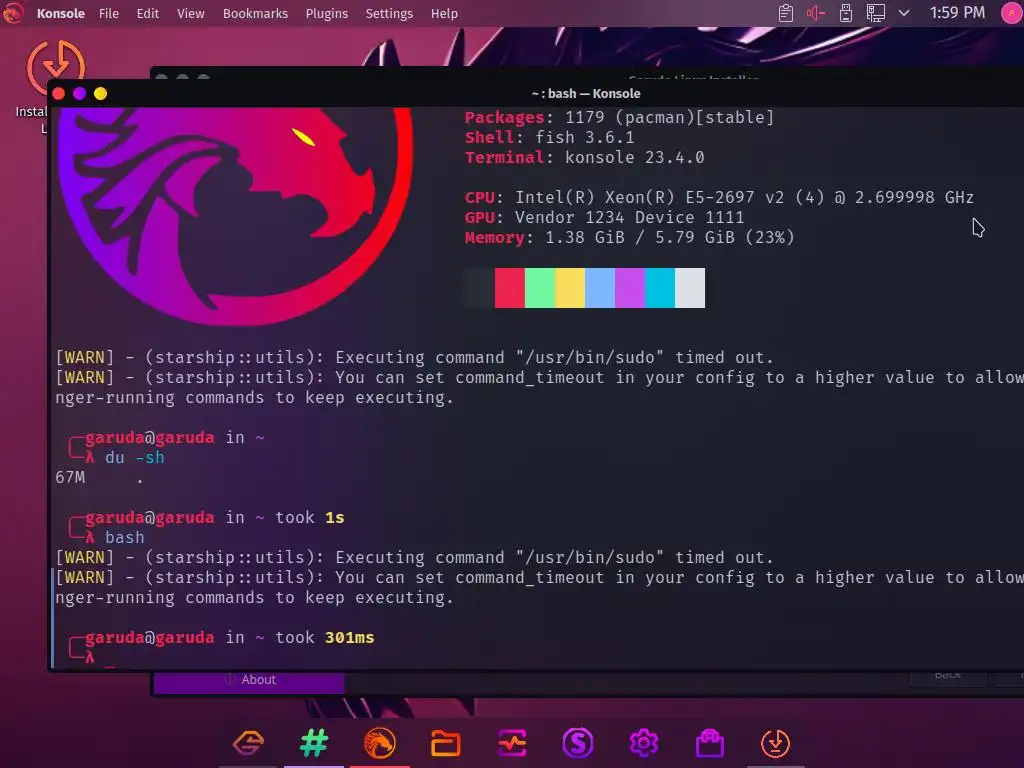Click the 'took 301ms' prompt text
Image resolution: width=1024 pixels, height=768 pixels.
325,637
